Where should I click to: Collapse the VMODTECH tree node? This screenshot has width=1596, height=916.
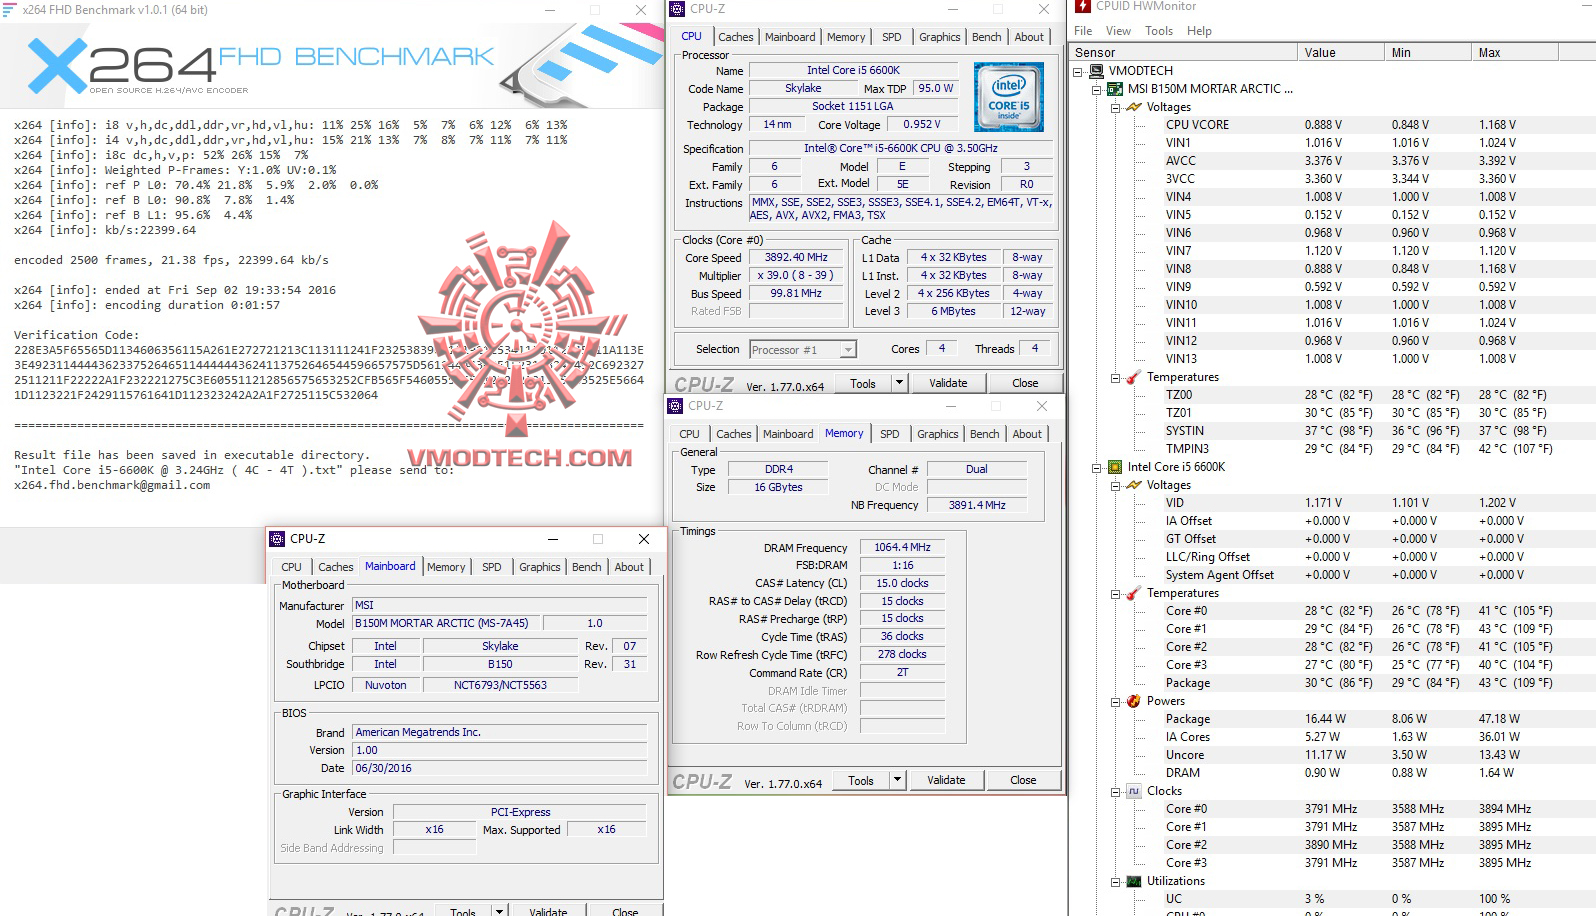tap(1078, 71)
